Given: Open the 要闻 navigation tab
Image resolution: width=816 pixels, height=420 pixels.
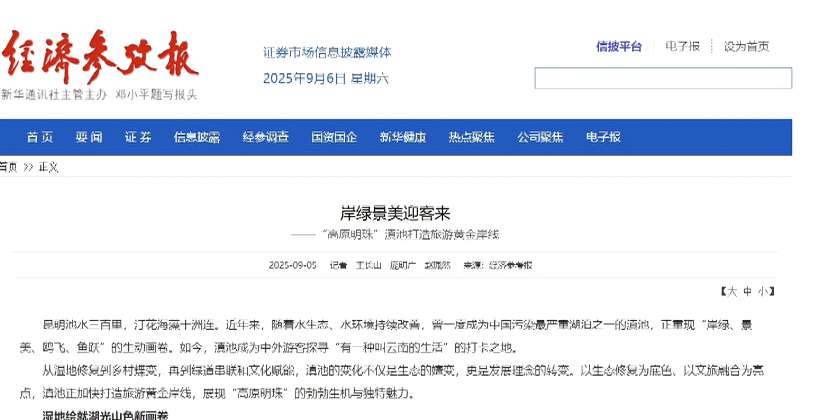Looking at the screenshot, I should coord(89,137).
